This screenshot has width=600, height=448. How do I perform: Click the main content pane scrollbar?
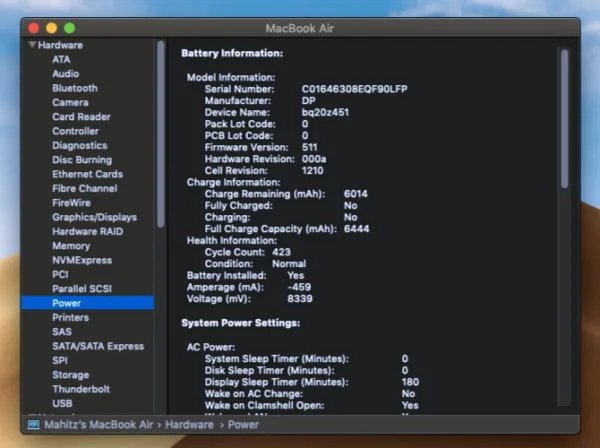(564, 119)
